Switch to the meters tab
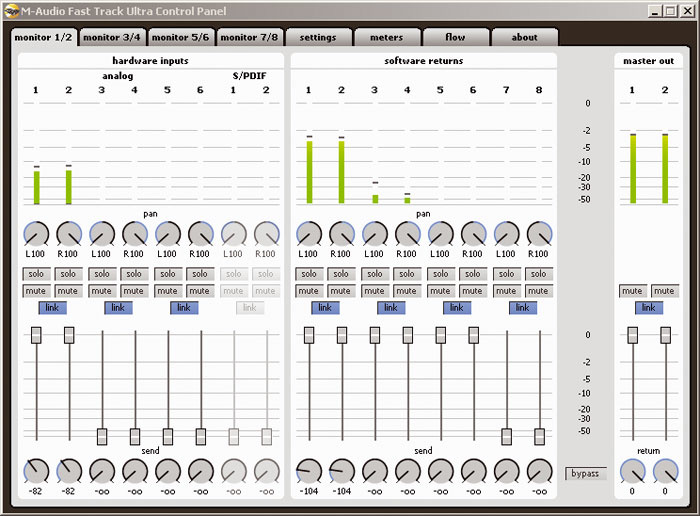The height and width of the screenshot is (516, 700). [x=387, y=37]
